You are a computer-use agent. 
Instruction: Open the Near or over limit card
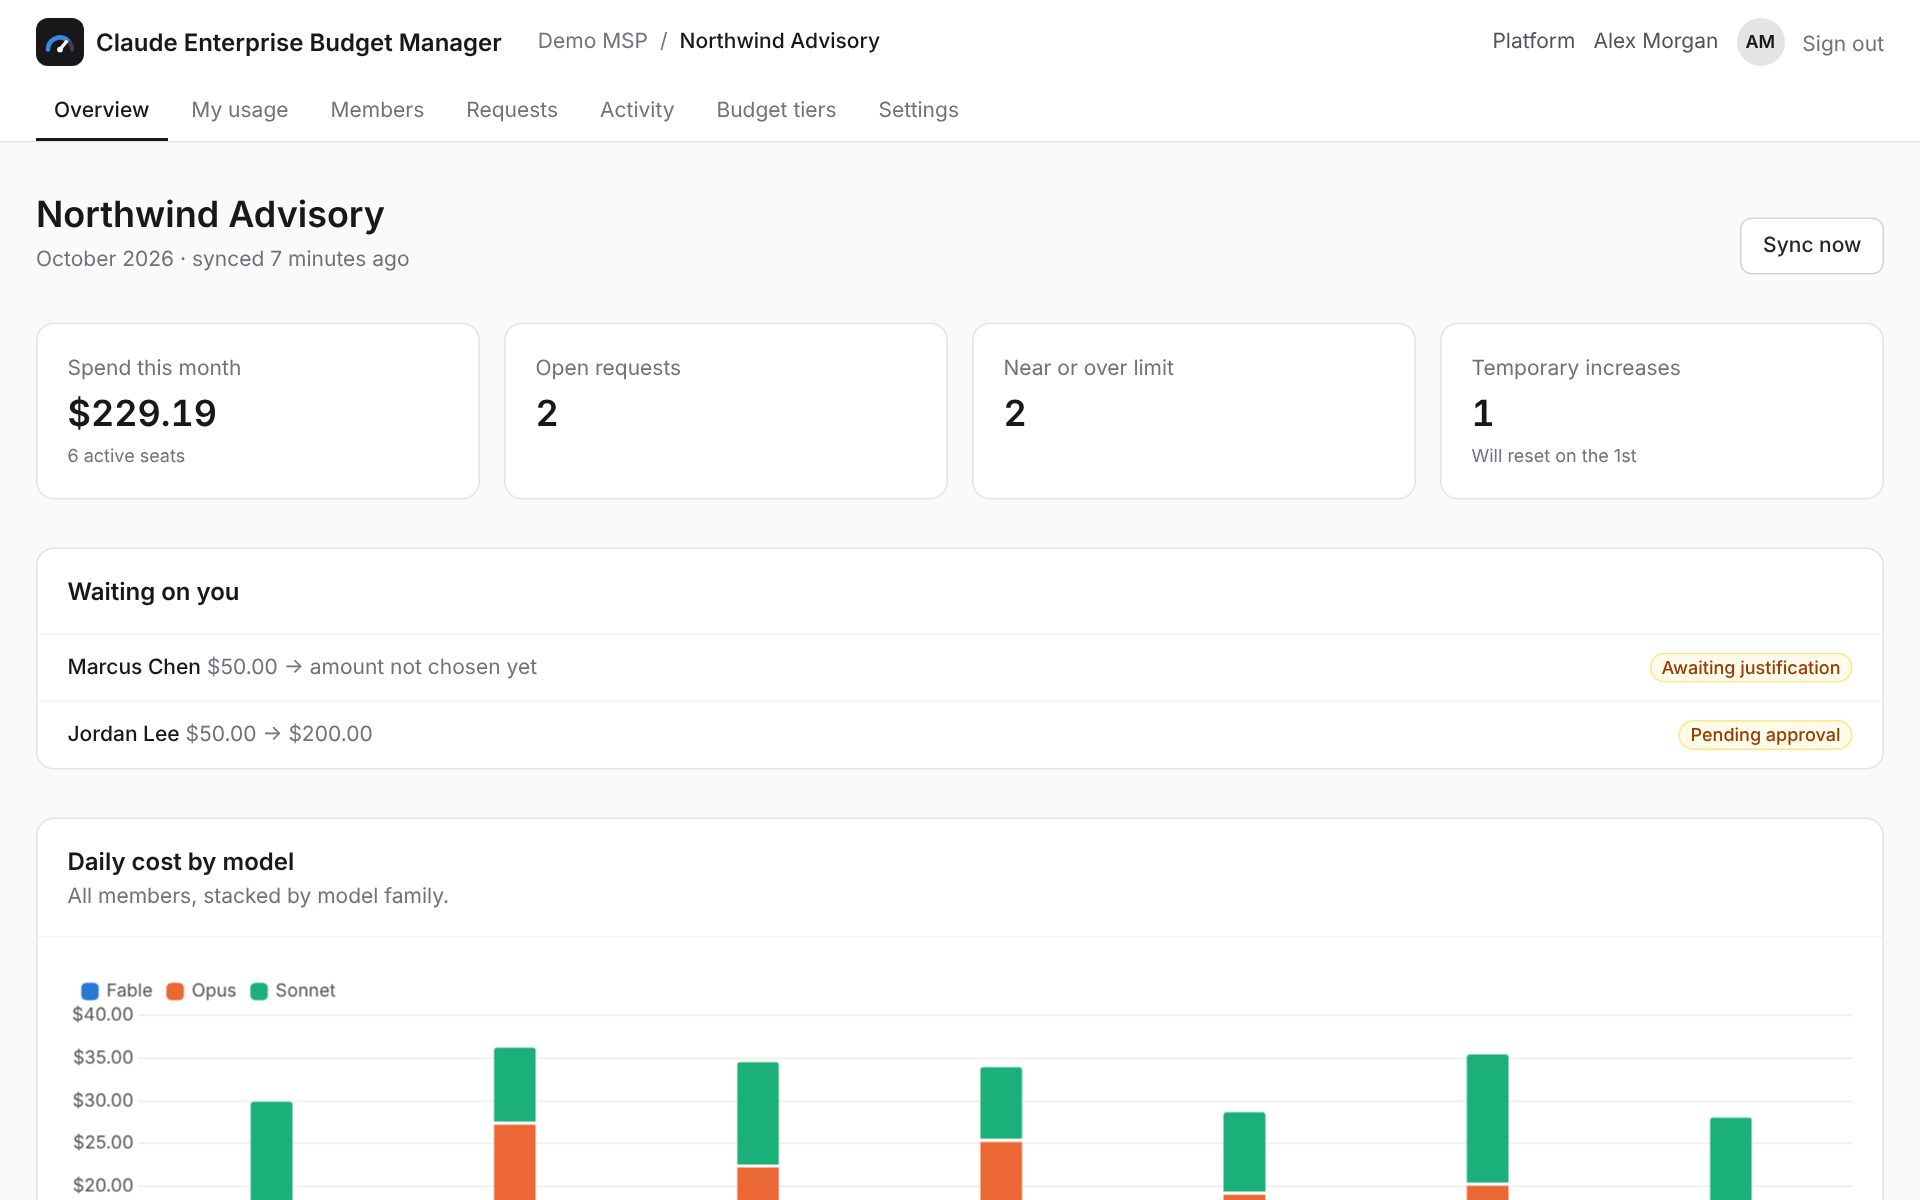pos(1194,411)
